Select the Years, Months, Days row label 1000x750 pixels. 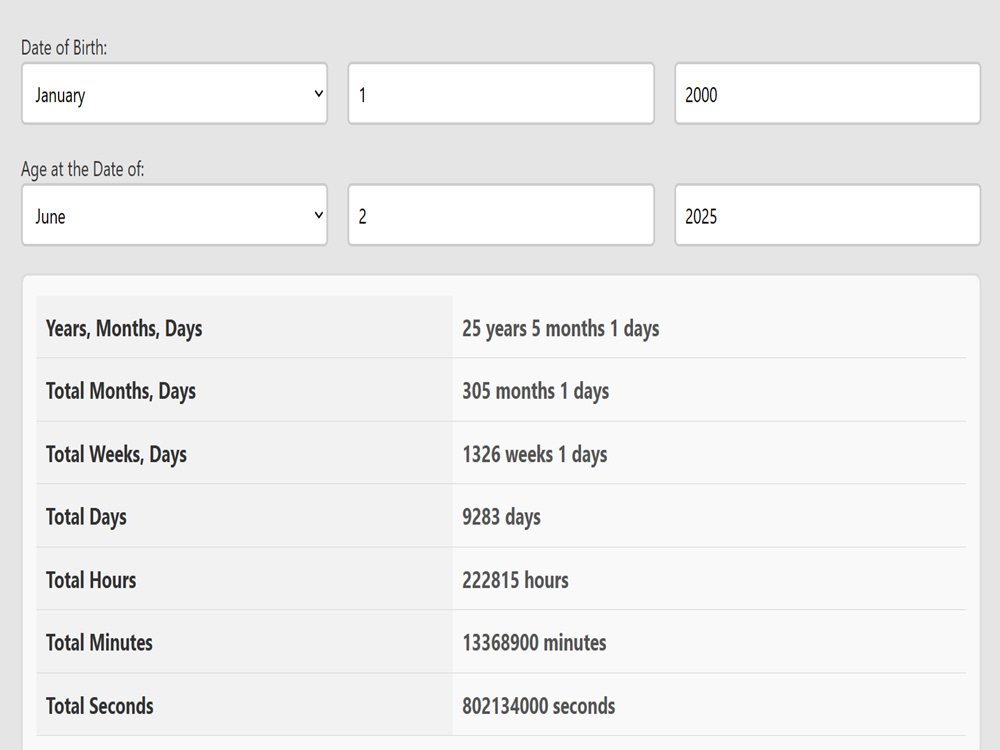point(124,328)
